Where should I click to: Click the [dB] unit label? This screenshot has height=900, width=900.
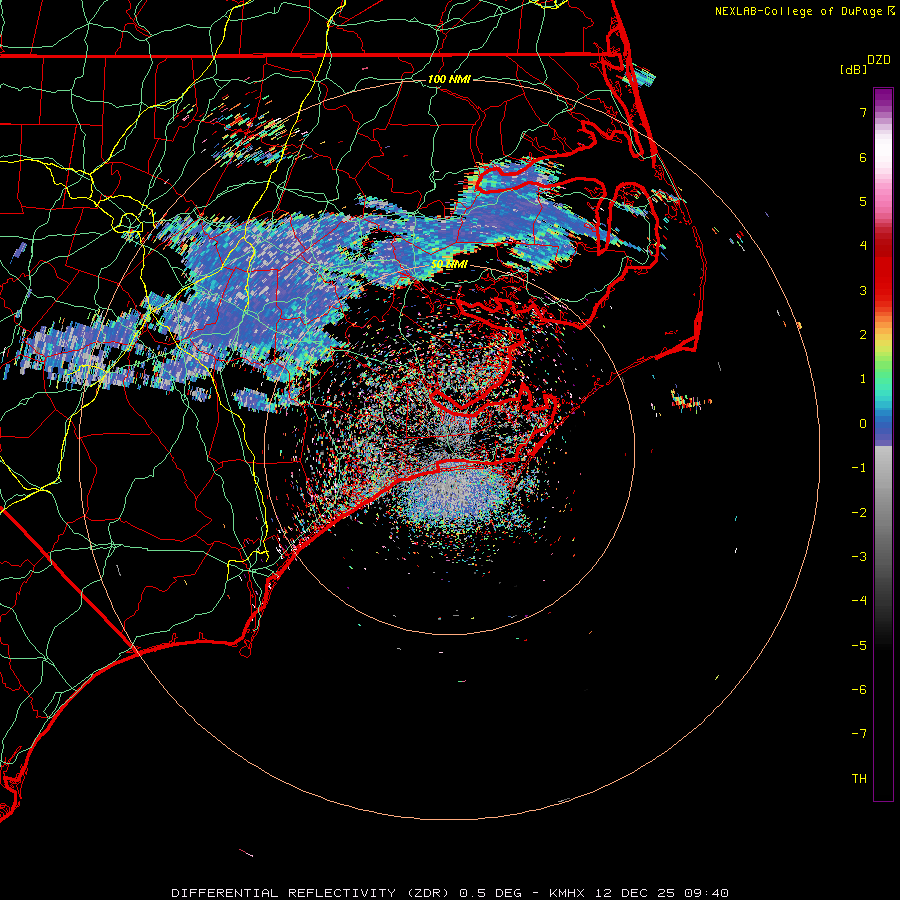pos(854,69)
